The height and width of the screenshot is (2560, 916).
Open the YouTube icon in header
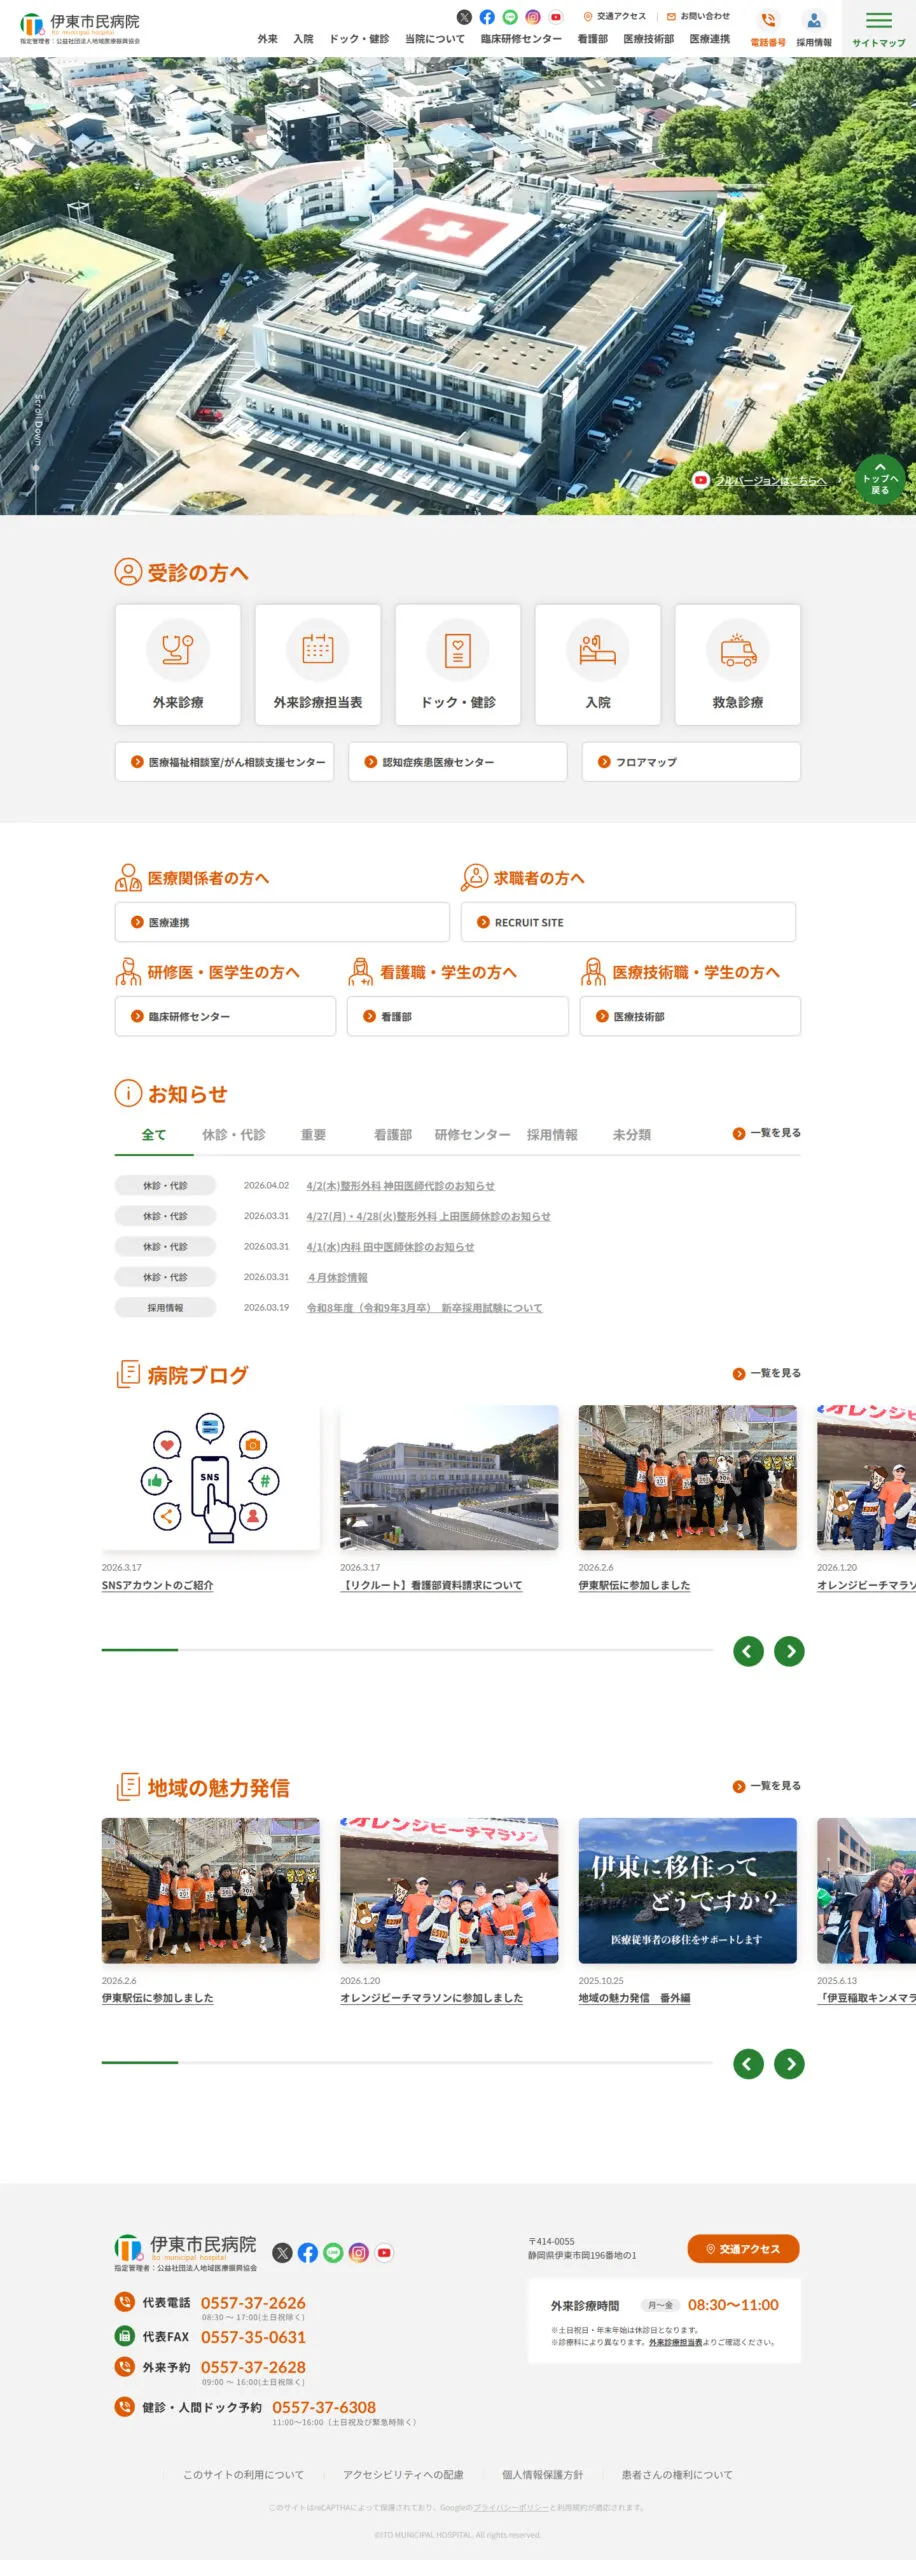tap(556, 17)
